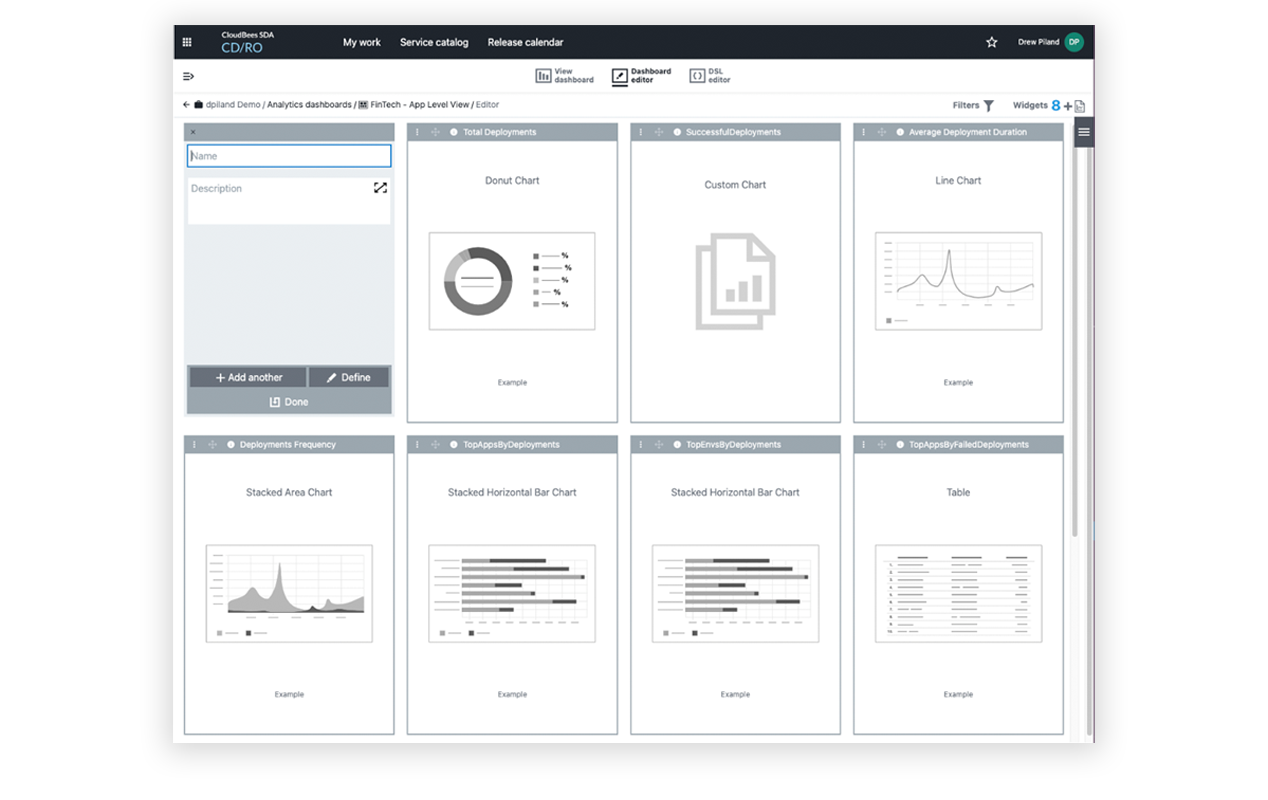Open kebab menu of Deployments Frequency widget

pyautogui.click(x=194, y=444)
